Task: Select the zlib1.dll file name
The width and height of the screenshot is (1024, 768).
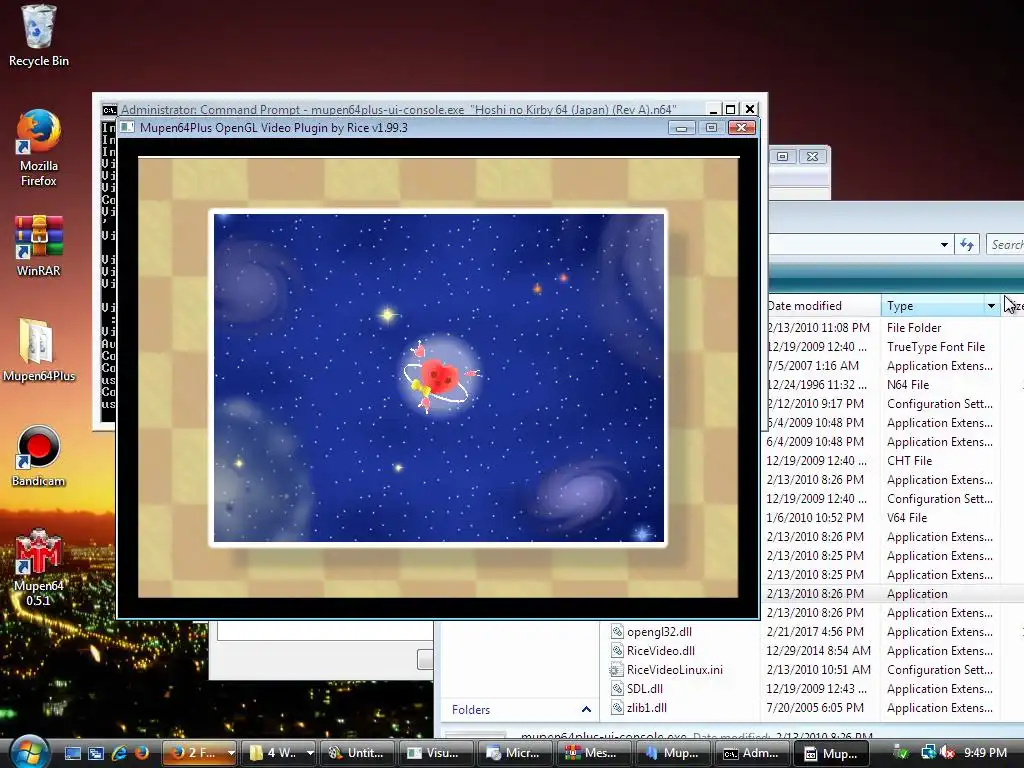Action: 647,707
